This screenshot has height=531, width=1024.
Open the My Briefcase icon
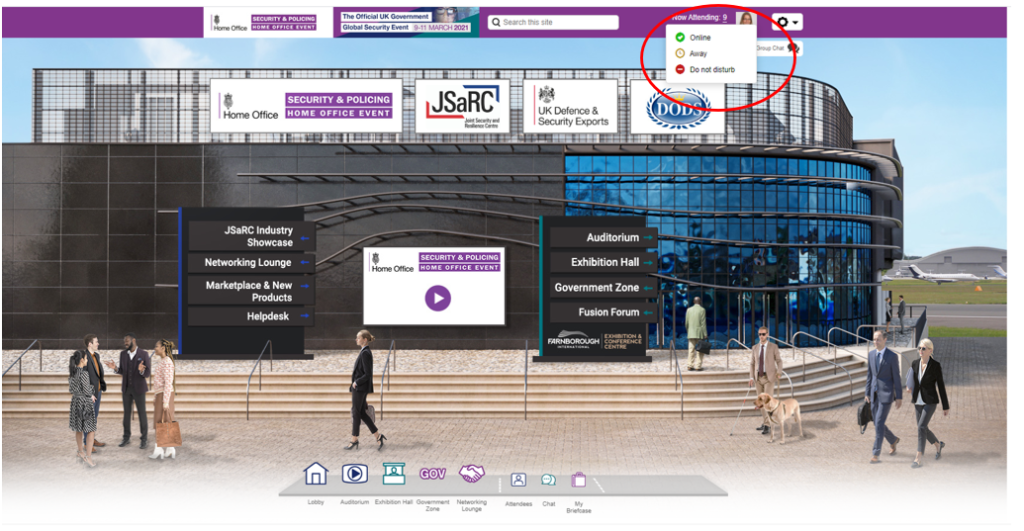579,480
